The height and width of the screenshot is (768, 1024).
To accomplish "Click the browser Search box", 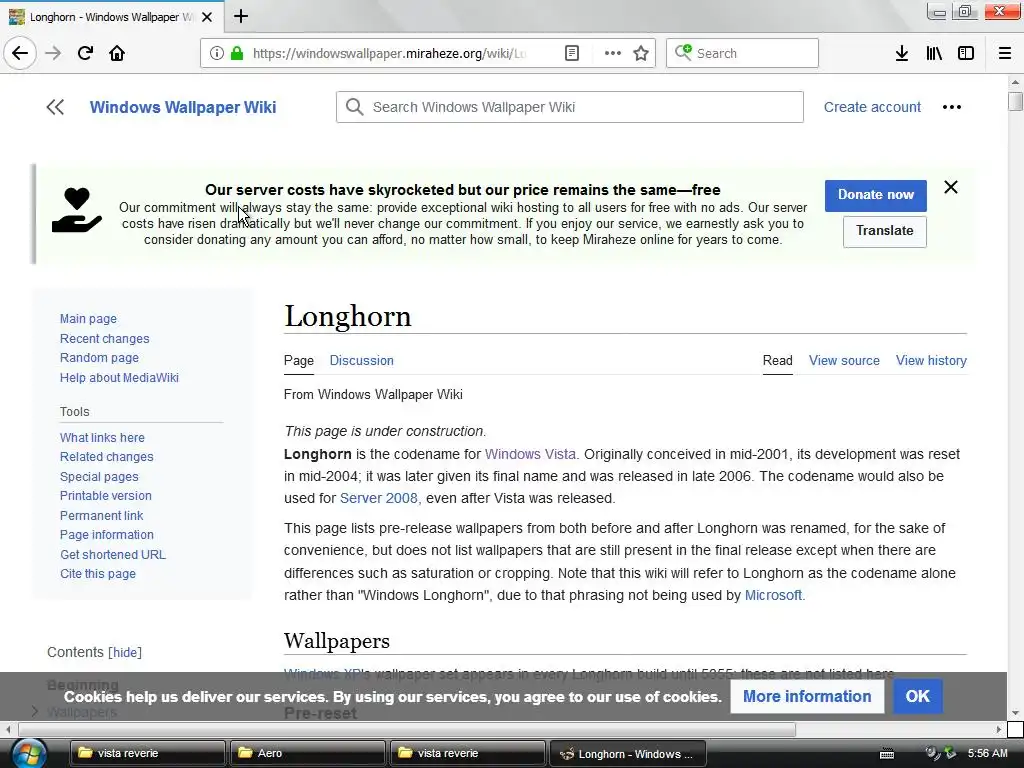I will [x=742, y=53].
